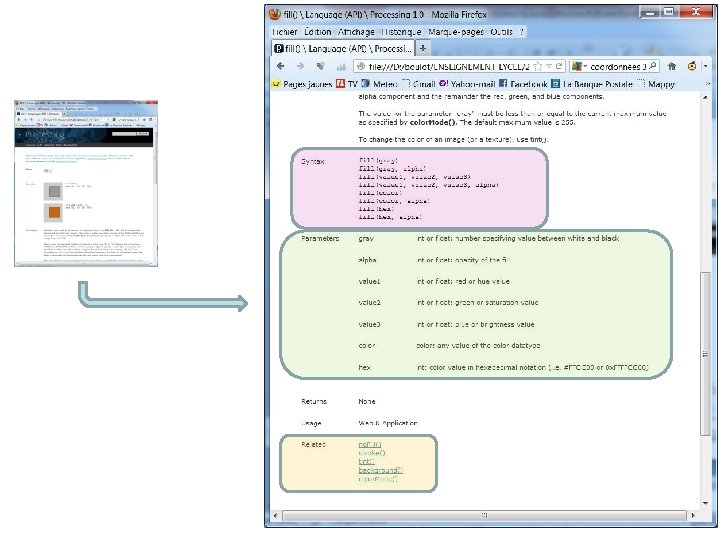The width and height of the screenshot is (720, 540).
Task: Show more bookmarks with the chevron
Action: [x=708, y=84]
